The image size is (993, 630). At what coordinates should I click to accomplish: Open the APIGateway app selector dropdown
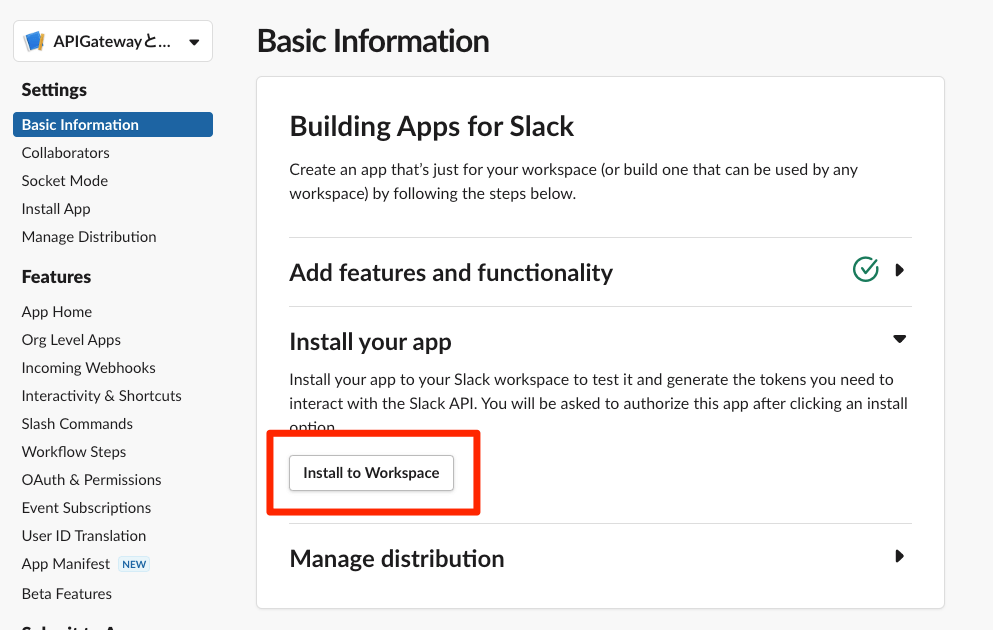(193, 42)
